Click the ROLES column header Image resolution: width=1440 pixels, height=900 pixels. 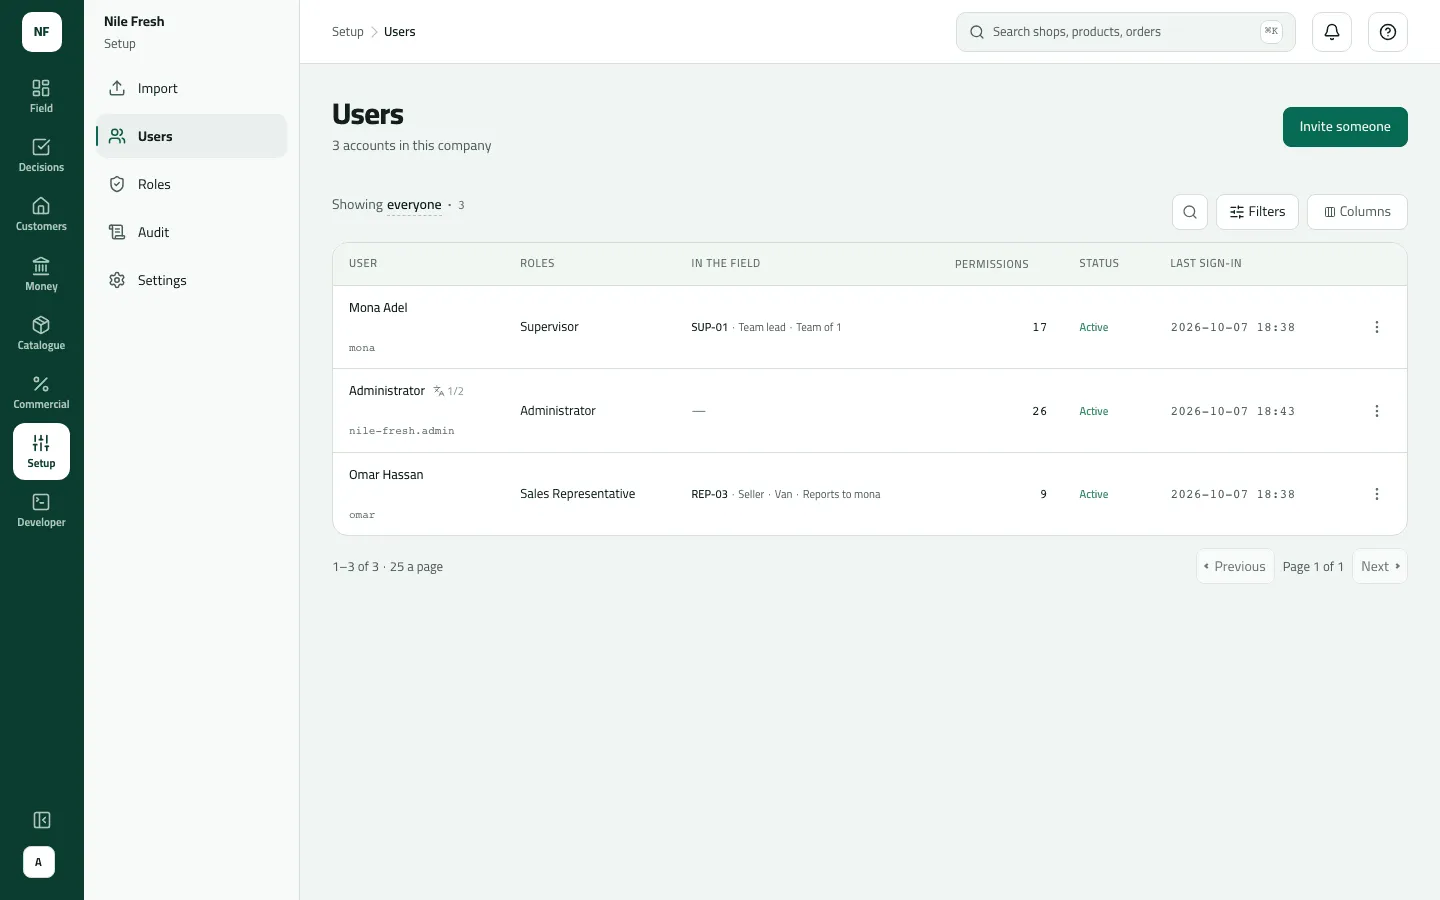coord(537,264)
